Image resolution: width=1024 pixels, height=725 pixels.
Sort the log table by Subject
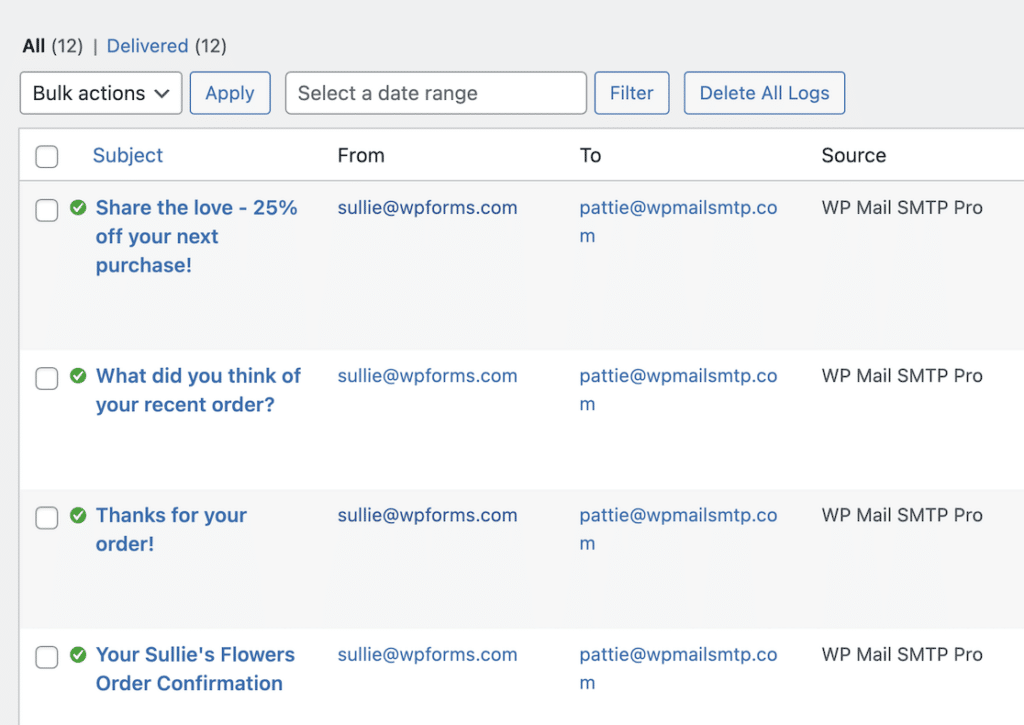[127, 156]
